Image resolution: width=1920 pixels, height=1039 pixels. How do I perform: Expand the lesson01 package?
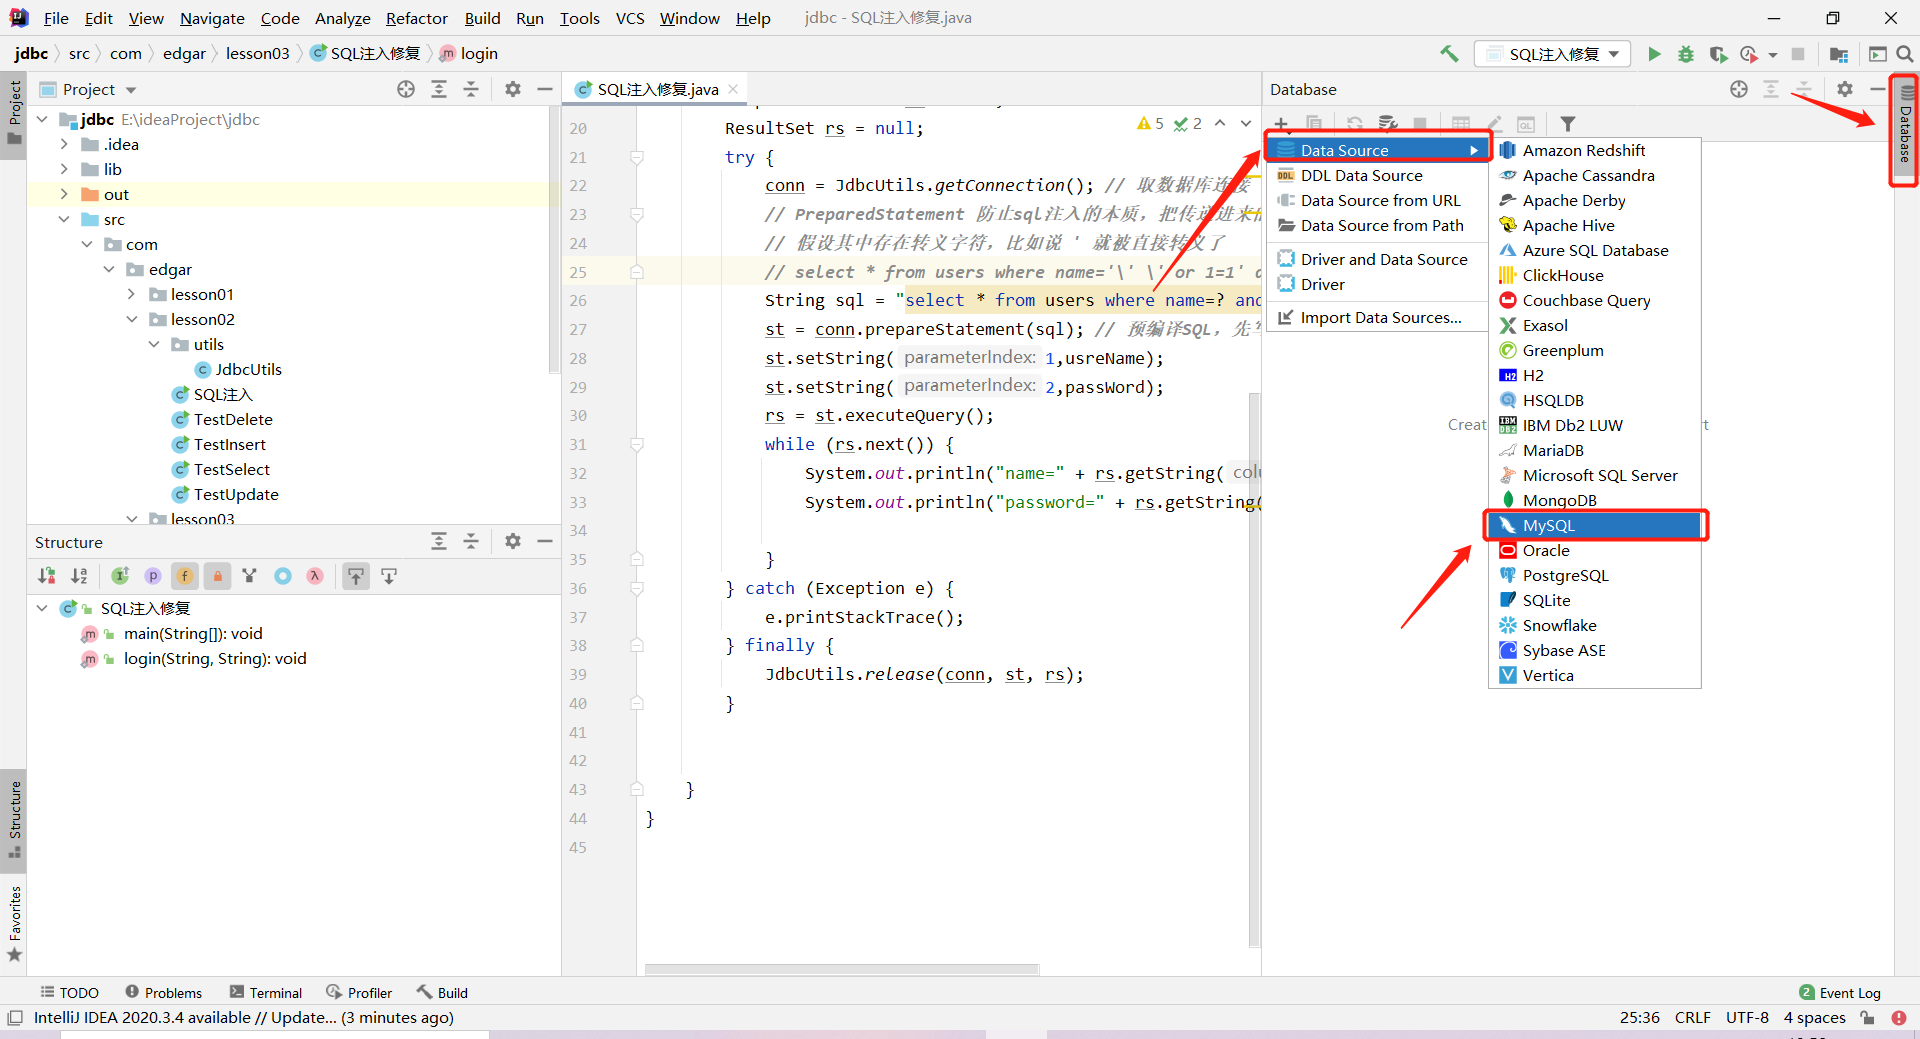[x=131, y=294]
